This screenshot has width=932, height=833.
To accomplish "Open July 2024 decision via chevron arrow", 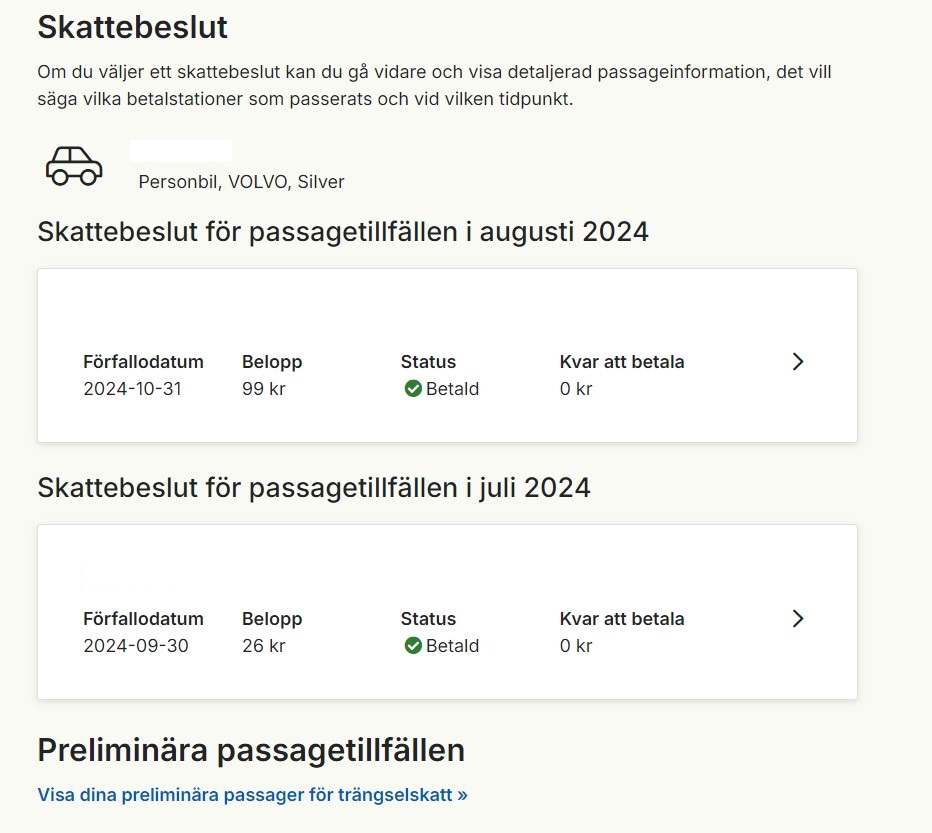I will tap(798, 619).
